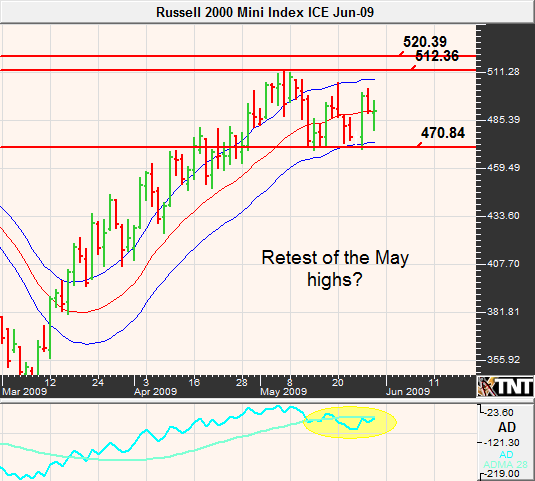Select the Apr 2009 date axis label
The height and width of the screenshot is (481, 535).
156,392
